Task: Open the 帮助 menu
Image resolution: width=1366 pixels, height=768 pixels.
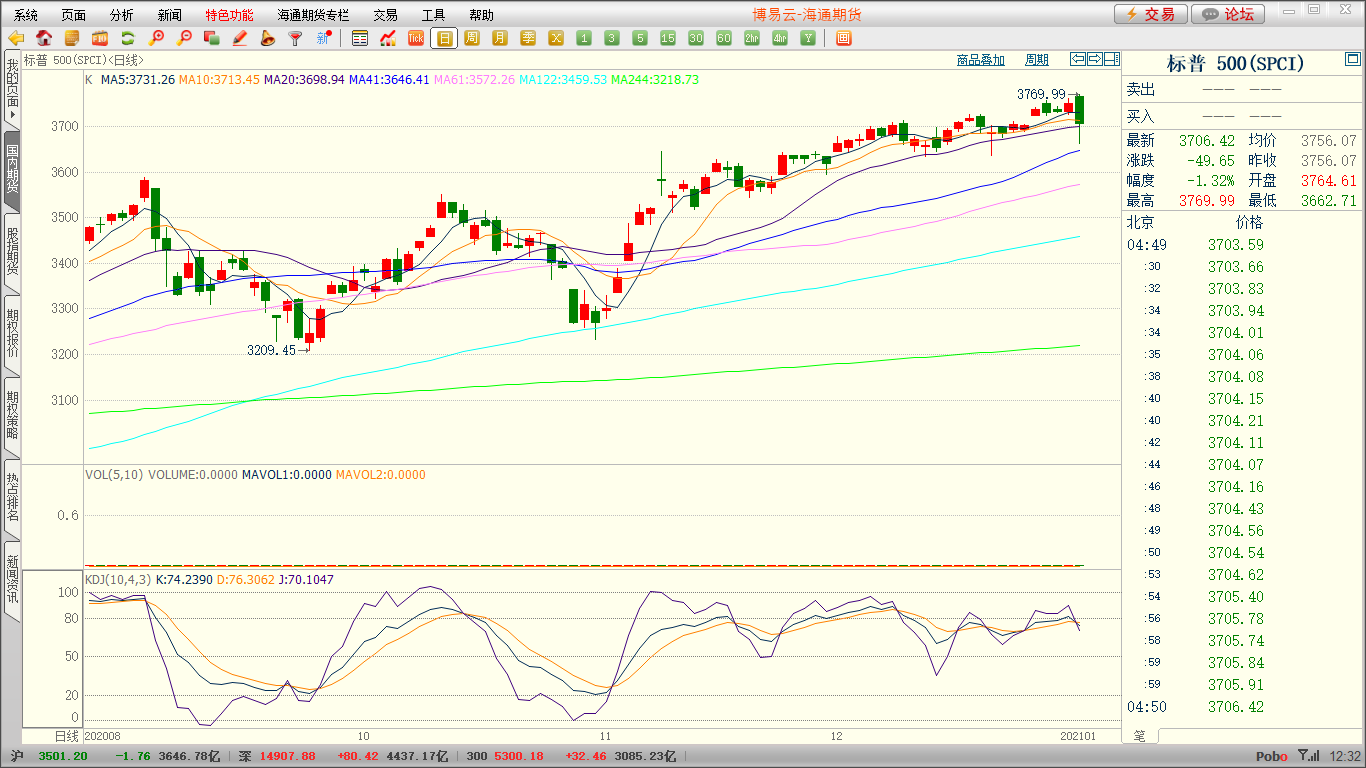Action: [481, 15]
